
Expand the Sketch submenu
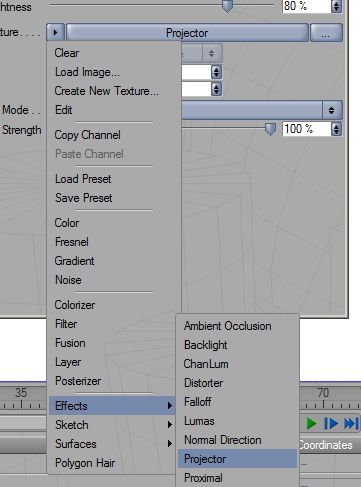point(112,425)
